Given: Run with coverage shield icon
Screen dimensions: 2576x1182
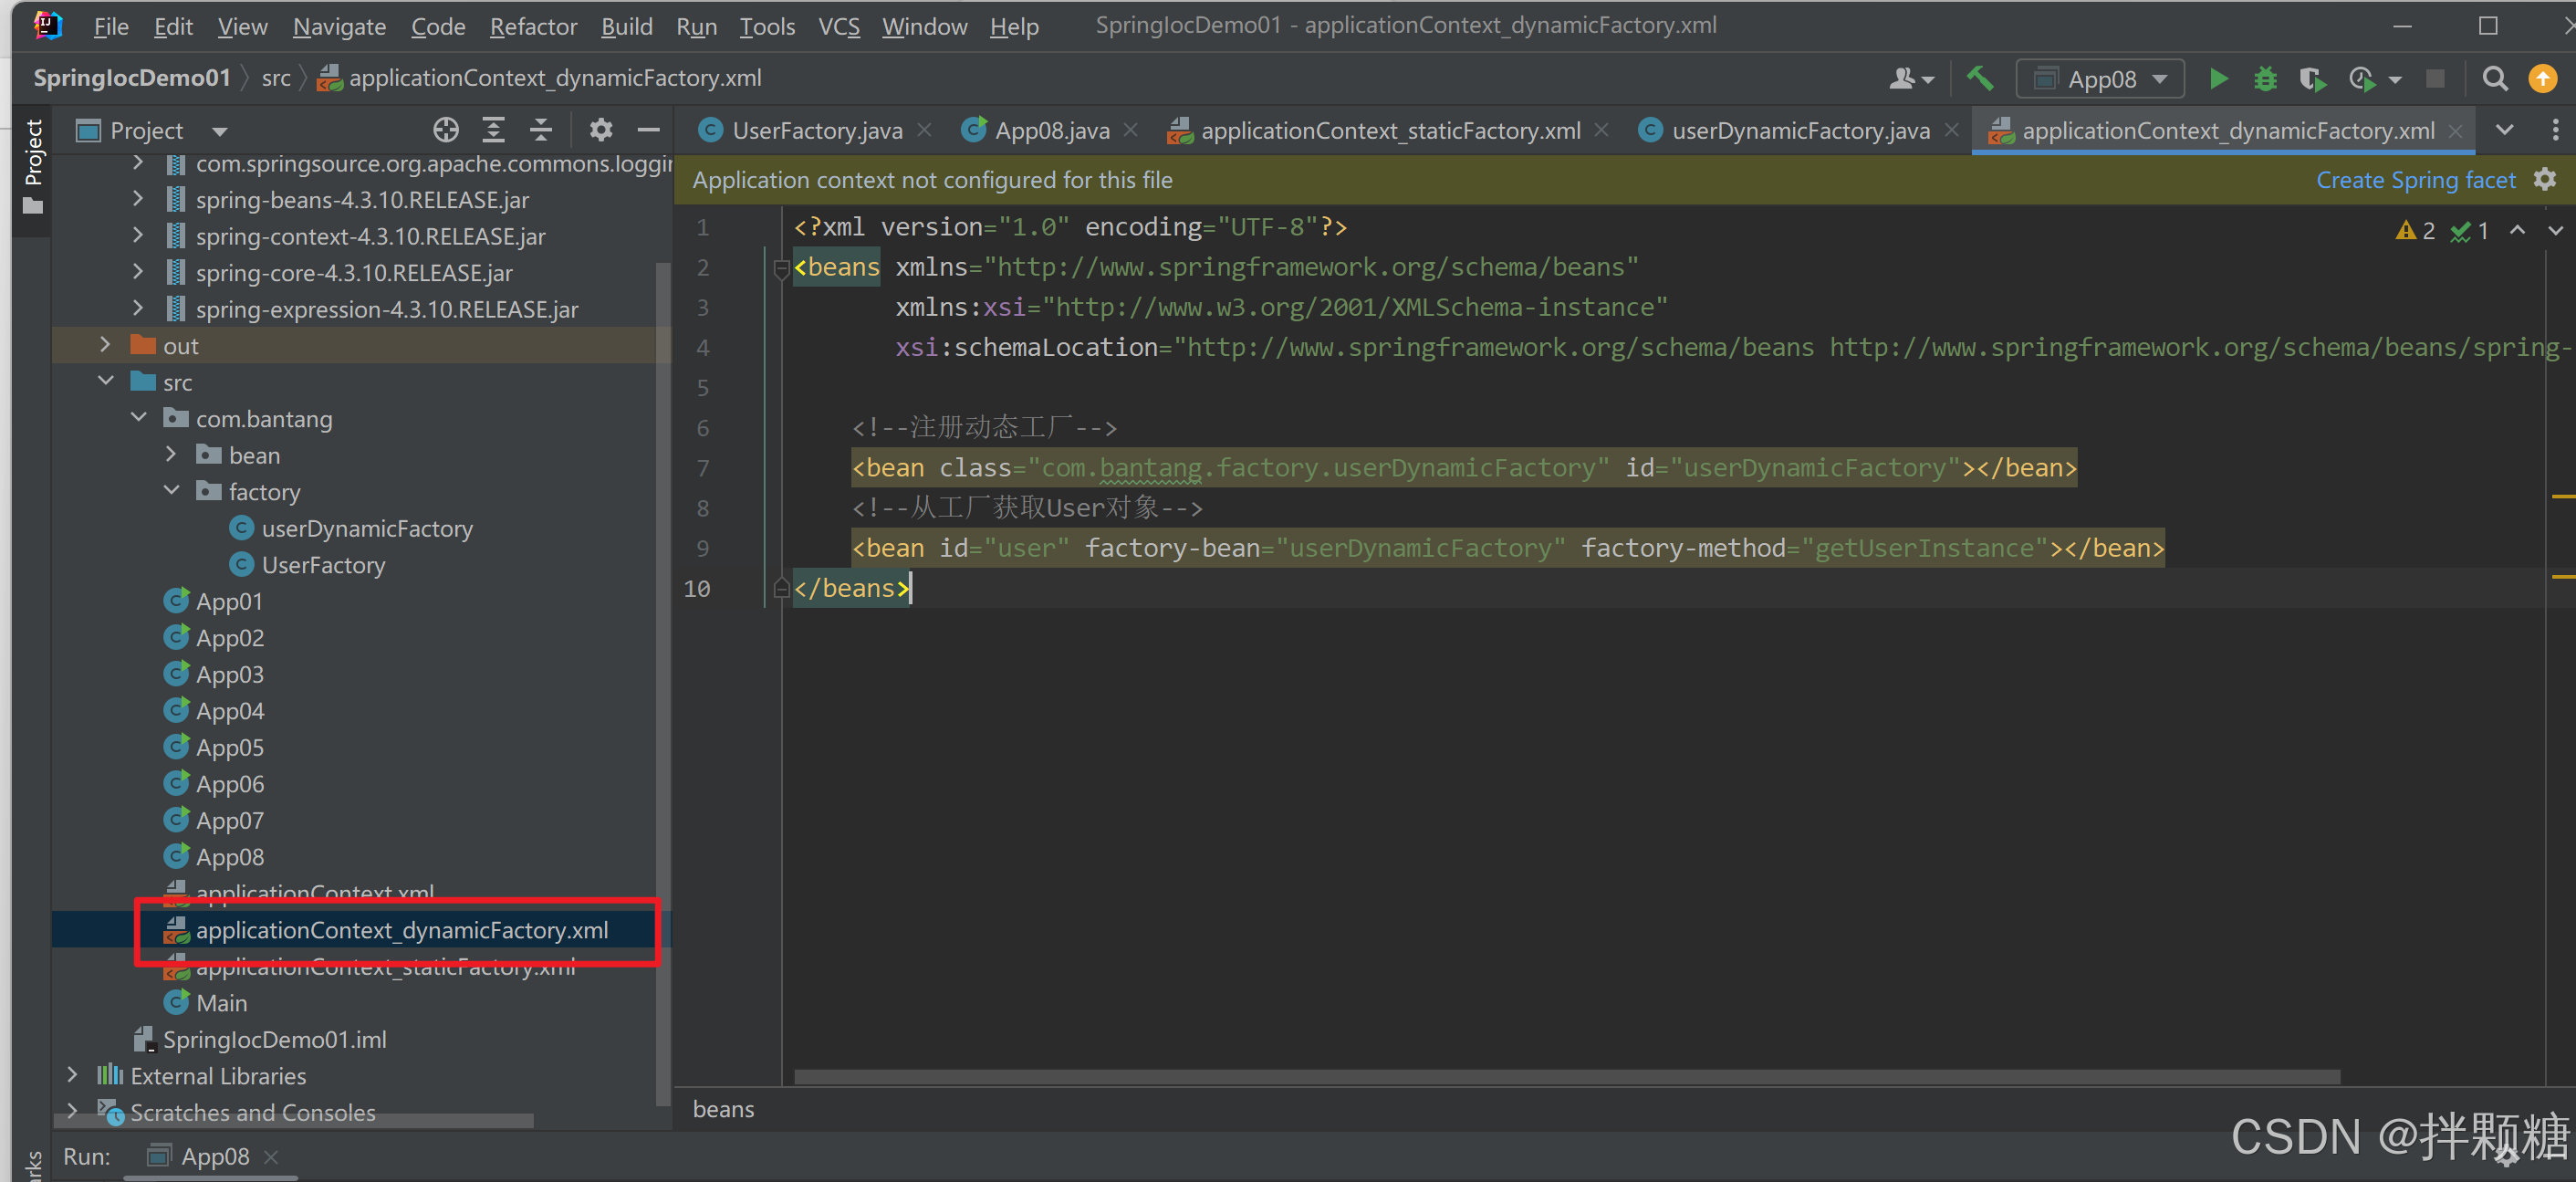Looking at the screenshot, I should tap(2311, 79).
